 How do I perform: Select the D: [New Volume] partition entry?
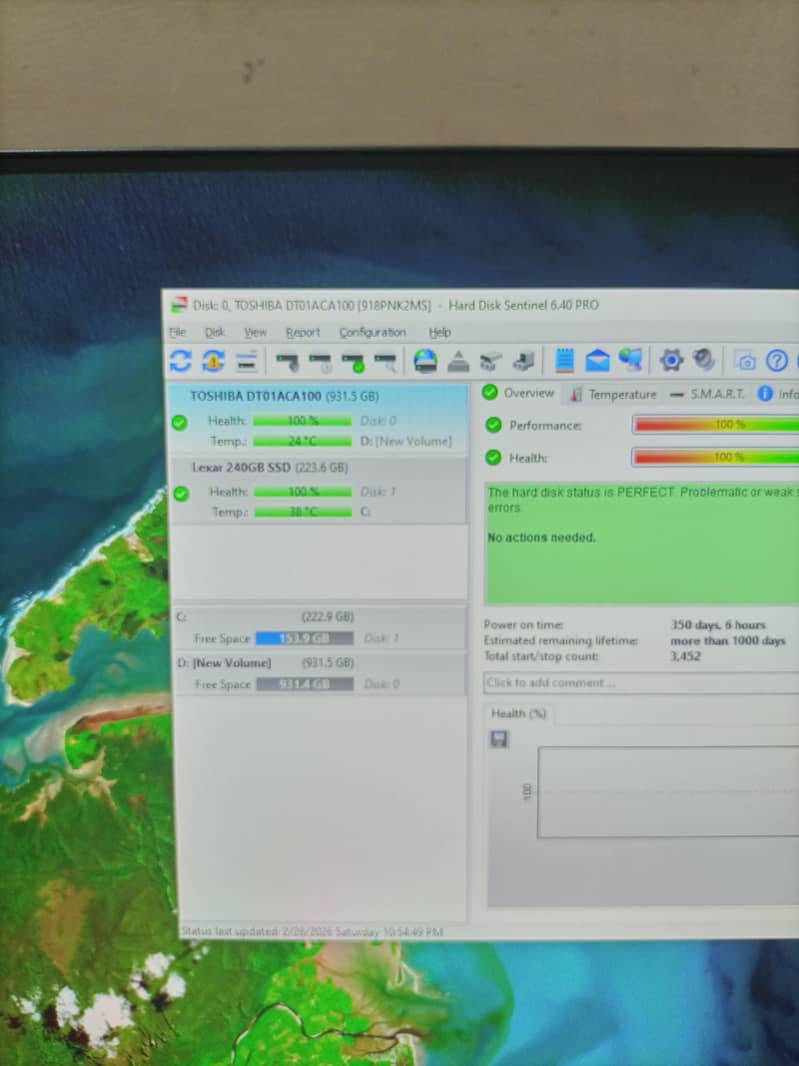pyautogui.click(x=225, y=663)
